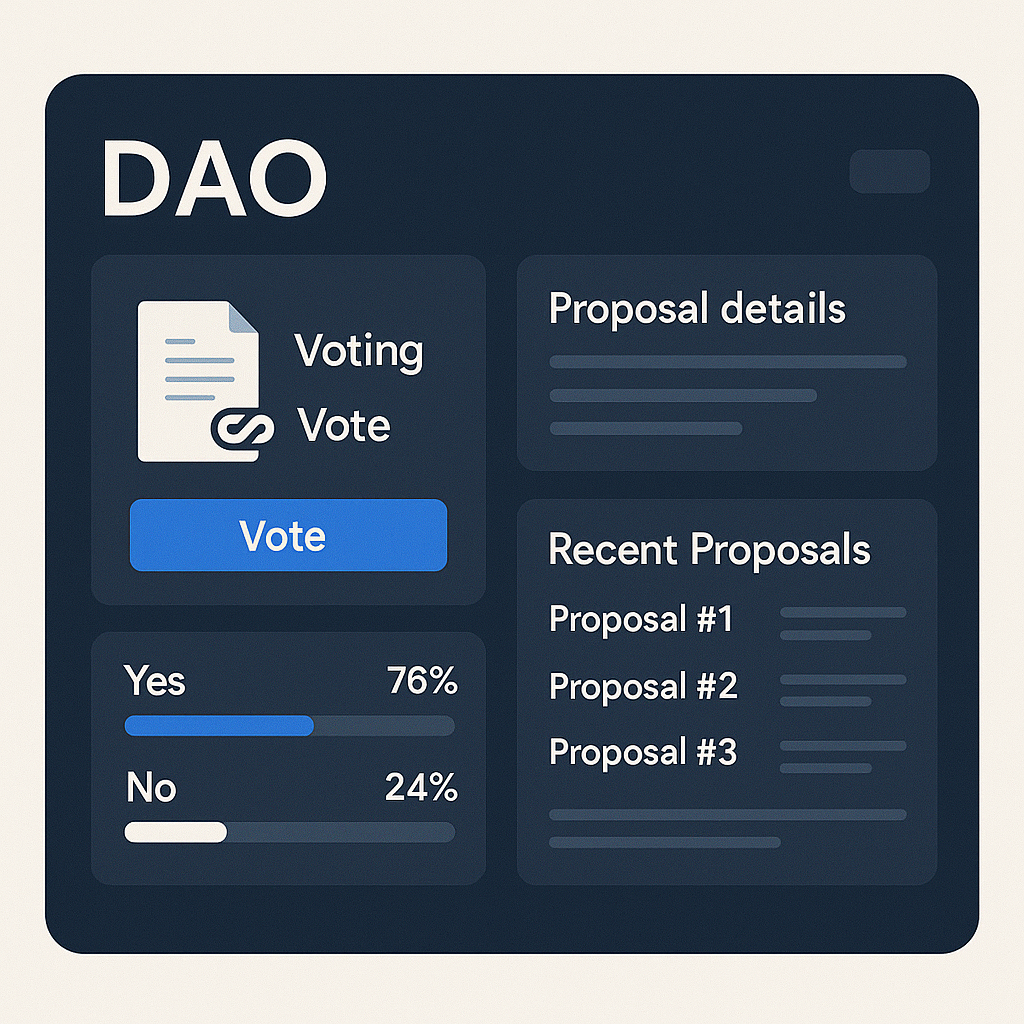Click the 76% Yes percentage

422,681
